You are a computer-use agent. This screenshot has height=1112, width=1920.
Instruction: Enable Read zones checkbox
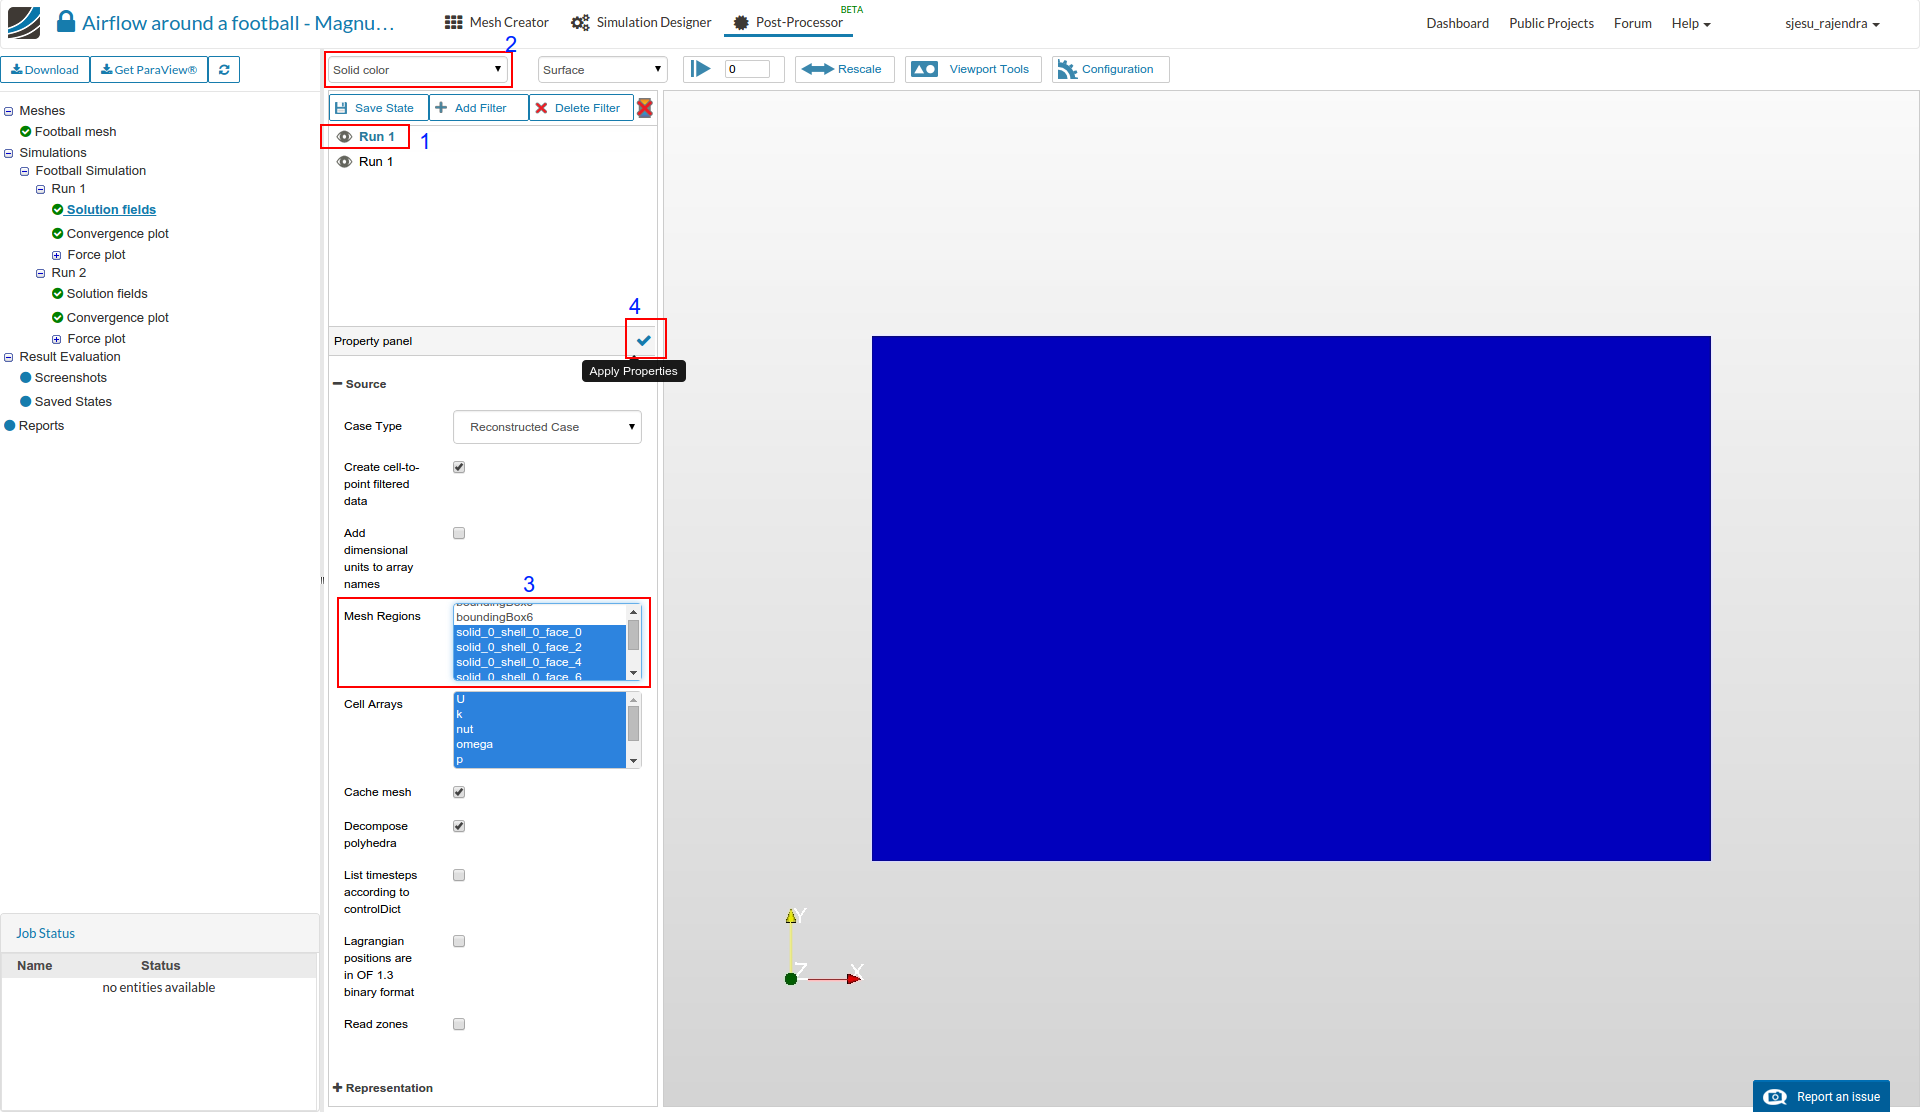[x=459, y=1024]
